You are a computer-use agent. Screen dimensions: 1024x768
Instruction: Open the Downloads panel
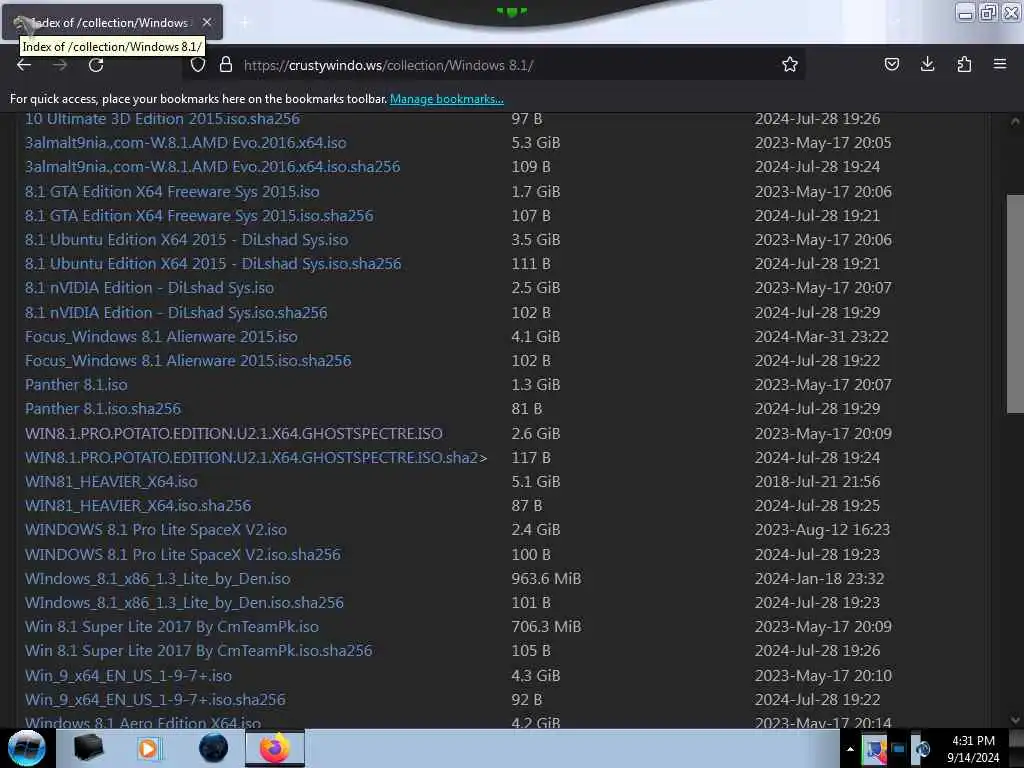[927, 64]
